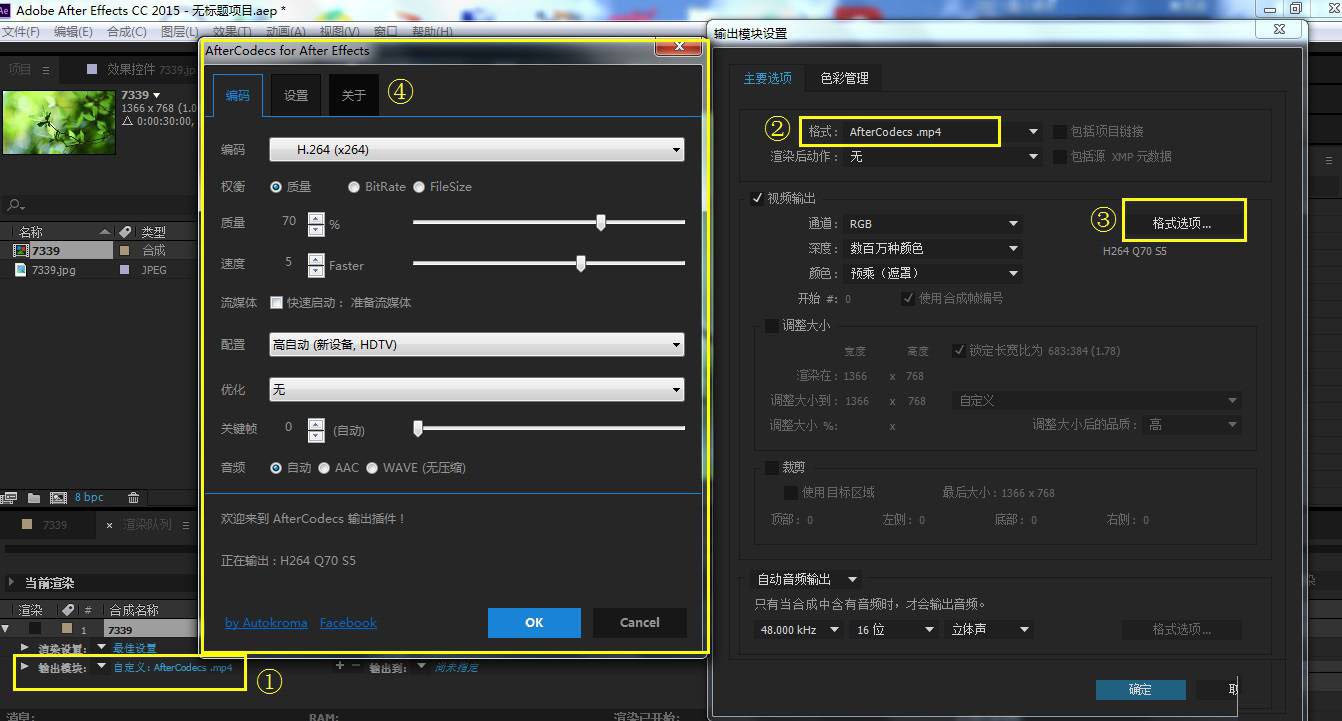1342x721 pixels.
Task: Click 确定 in the output module settings
Action: (1140, 689)
